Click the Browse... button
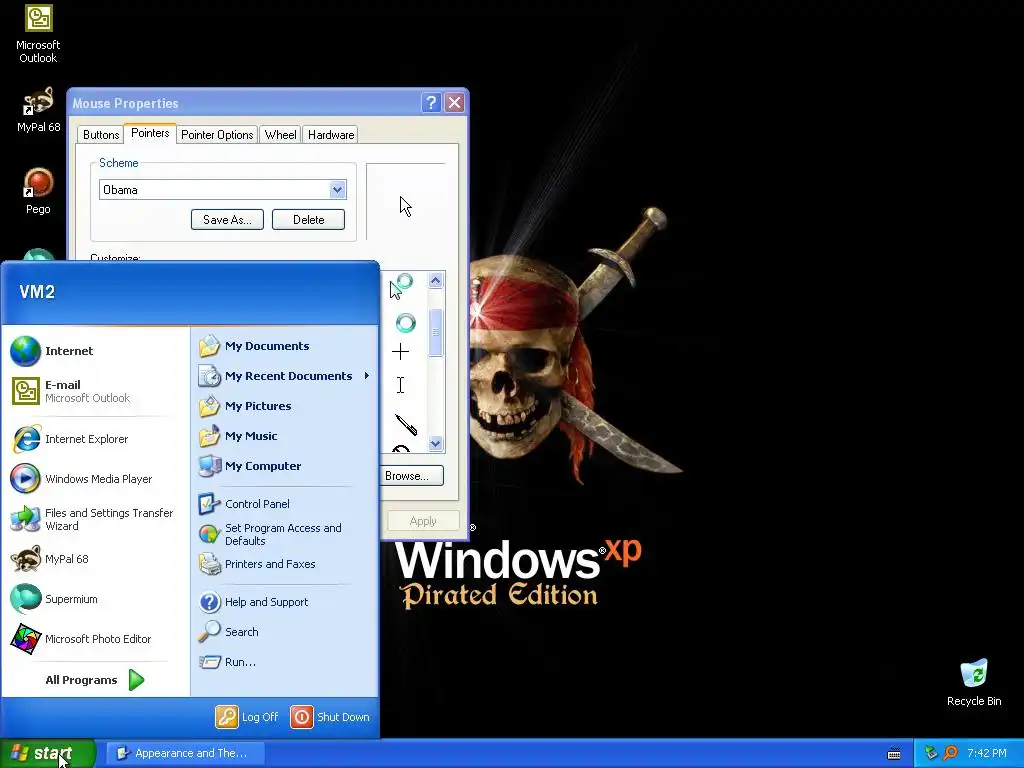 [x=411, y=475]
